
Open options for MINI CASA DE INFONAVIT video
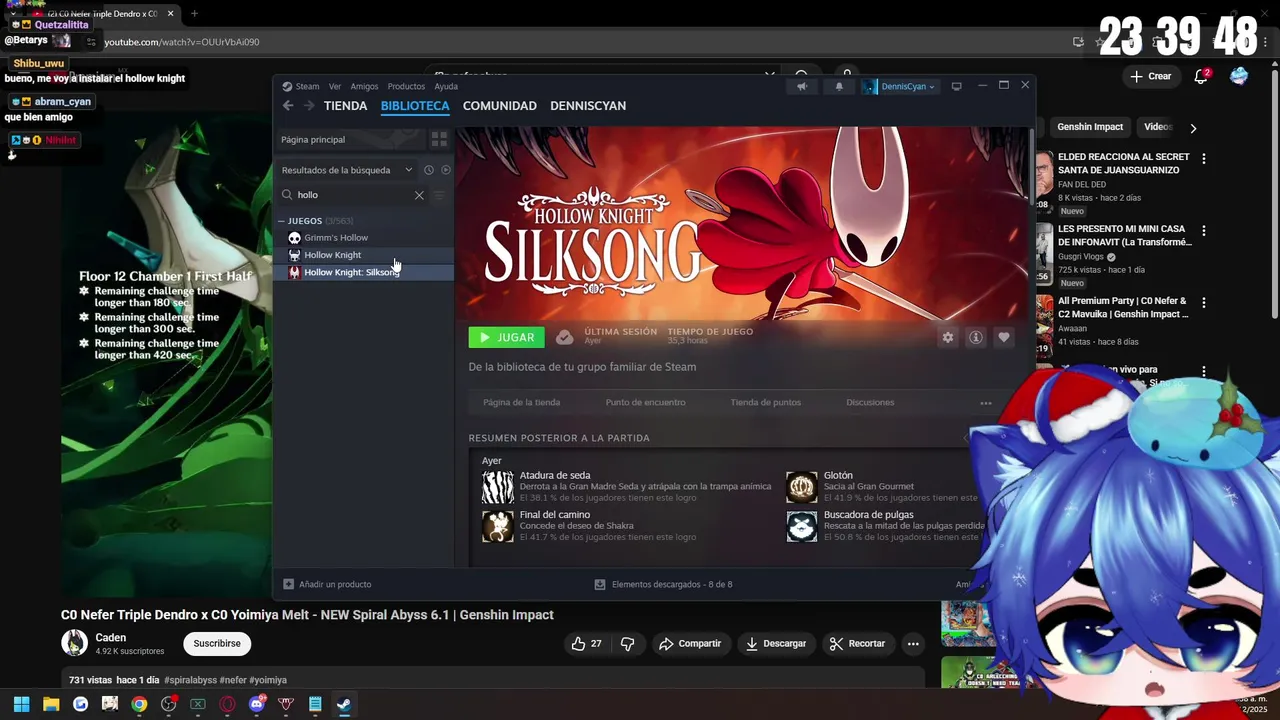1204,231
